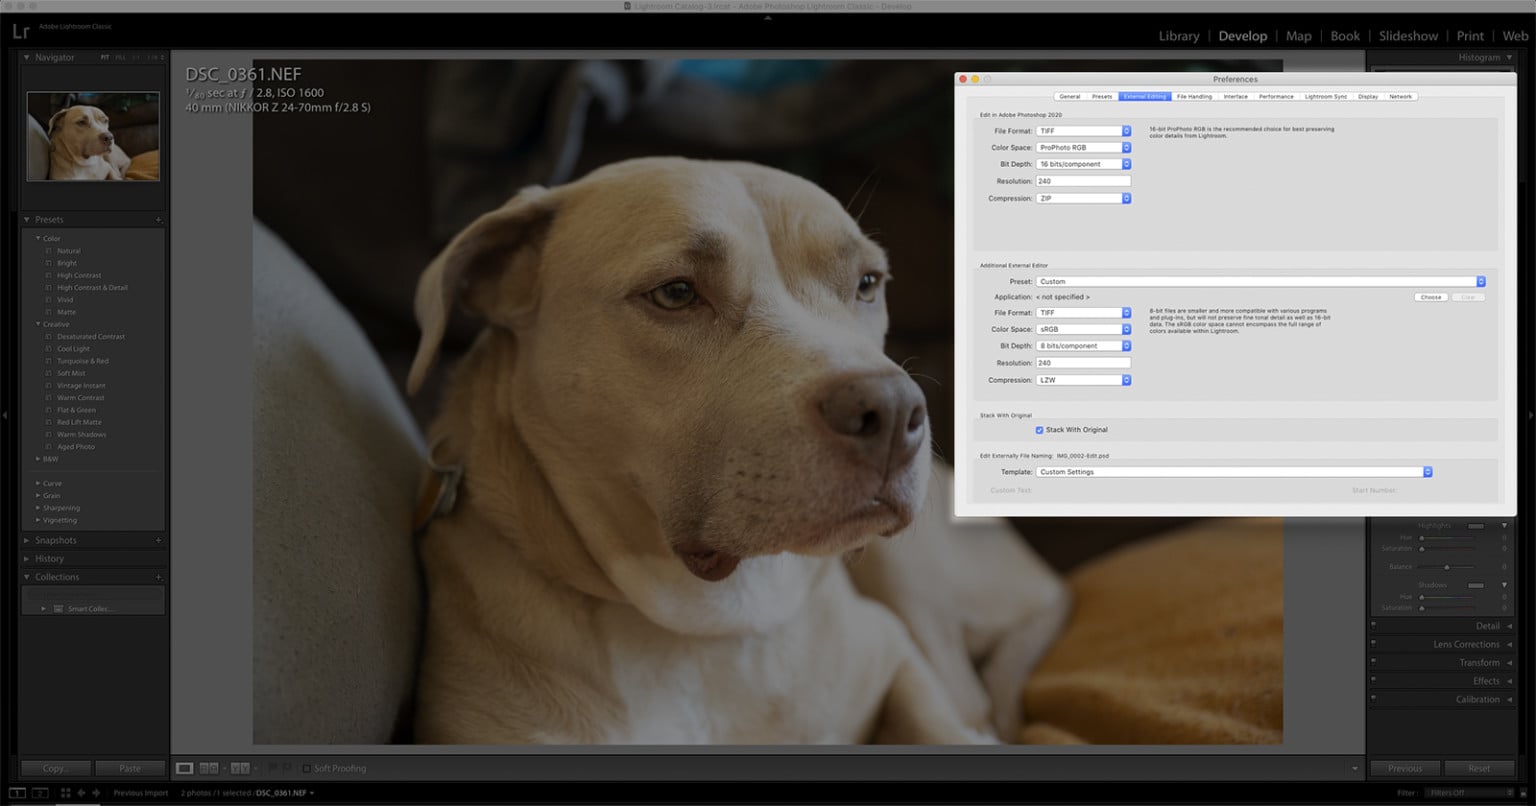Open the ProPhoto RGB Color Space dropdown

coord(1083,148)
